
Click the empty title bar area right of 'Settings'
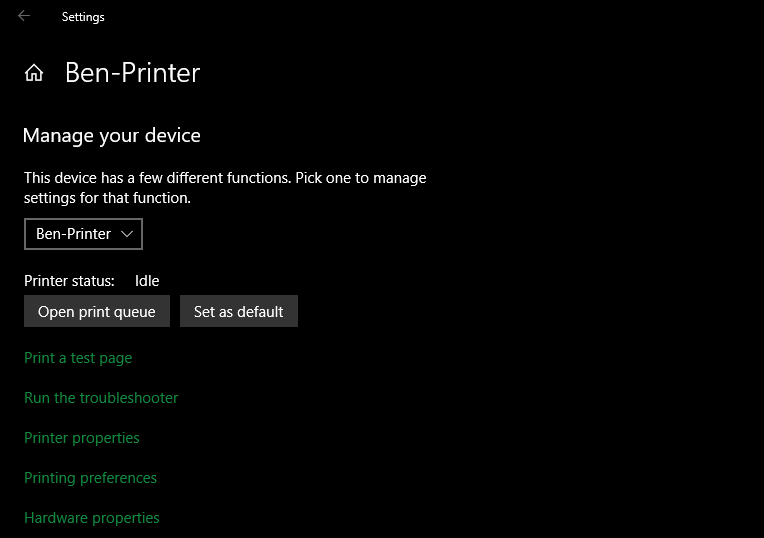pos(400,16)
